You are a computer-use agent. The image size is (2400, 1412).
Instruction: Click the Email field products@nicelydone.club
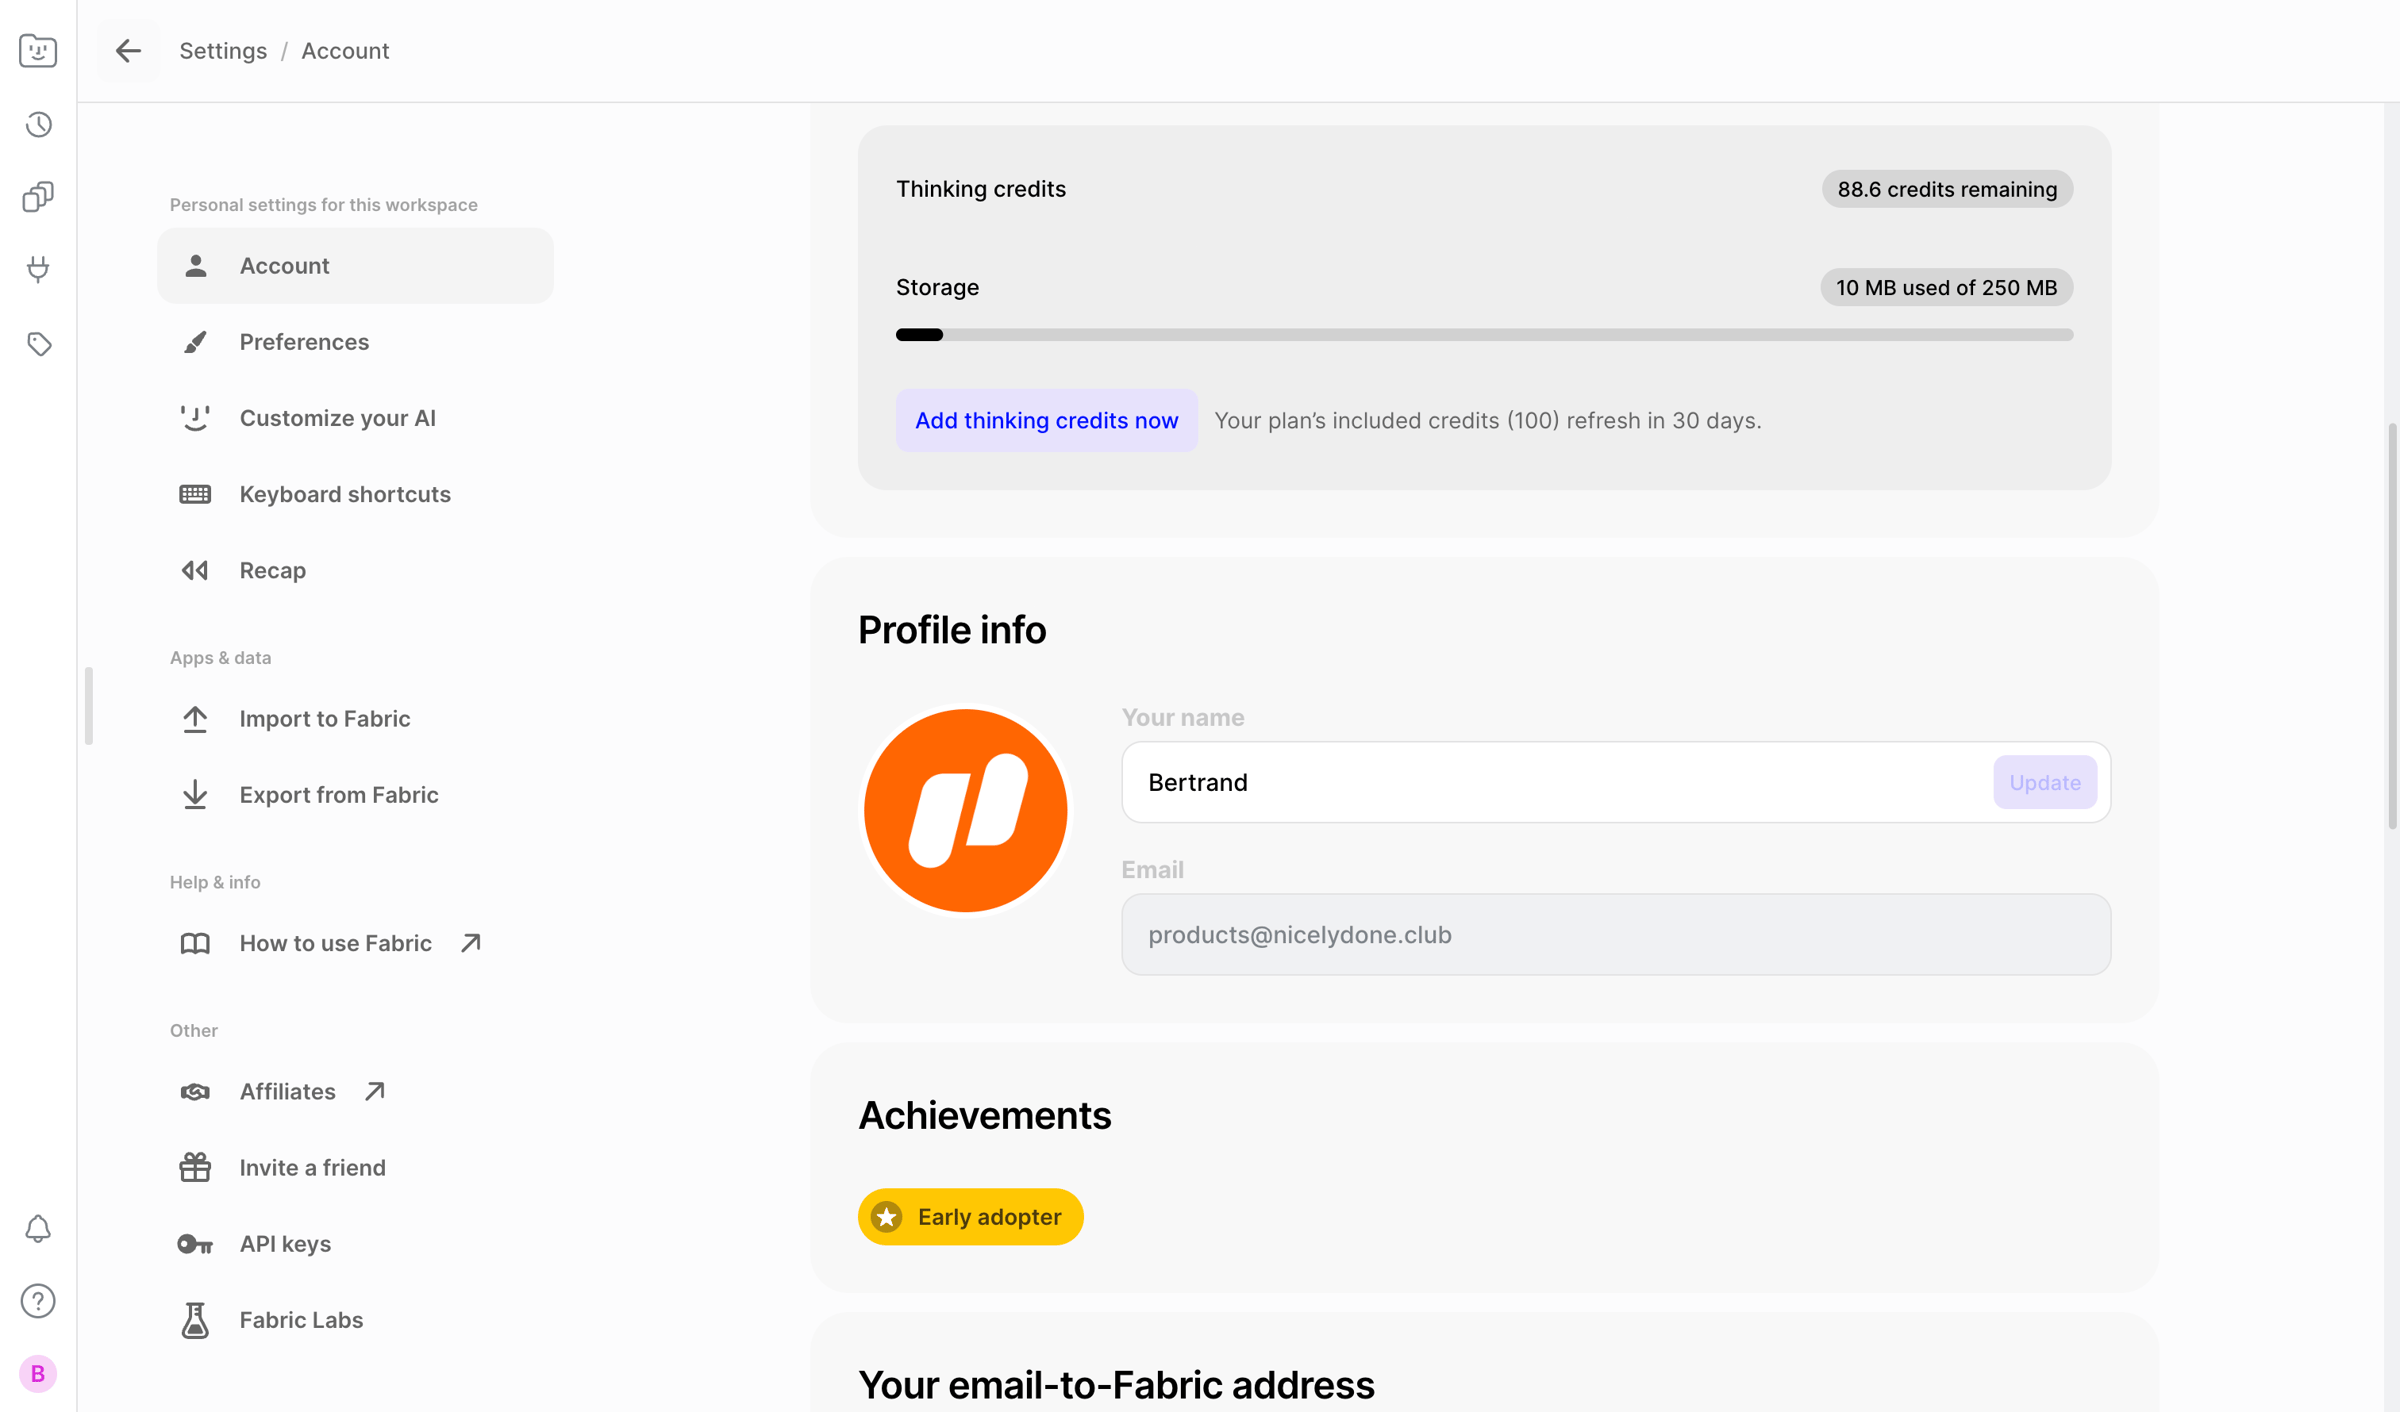click(1616, 934)
